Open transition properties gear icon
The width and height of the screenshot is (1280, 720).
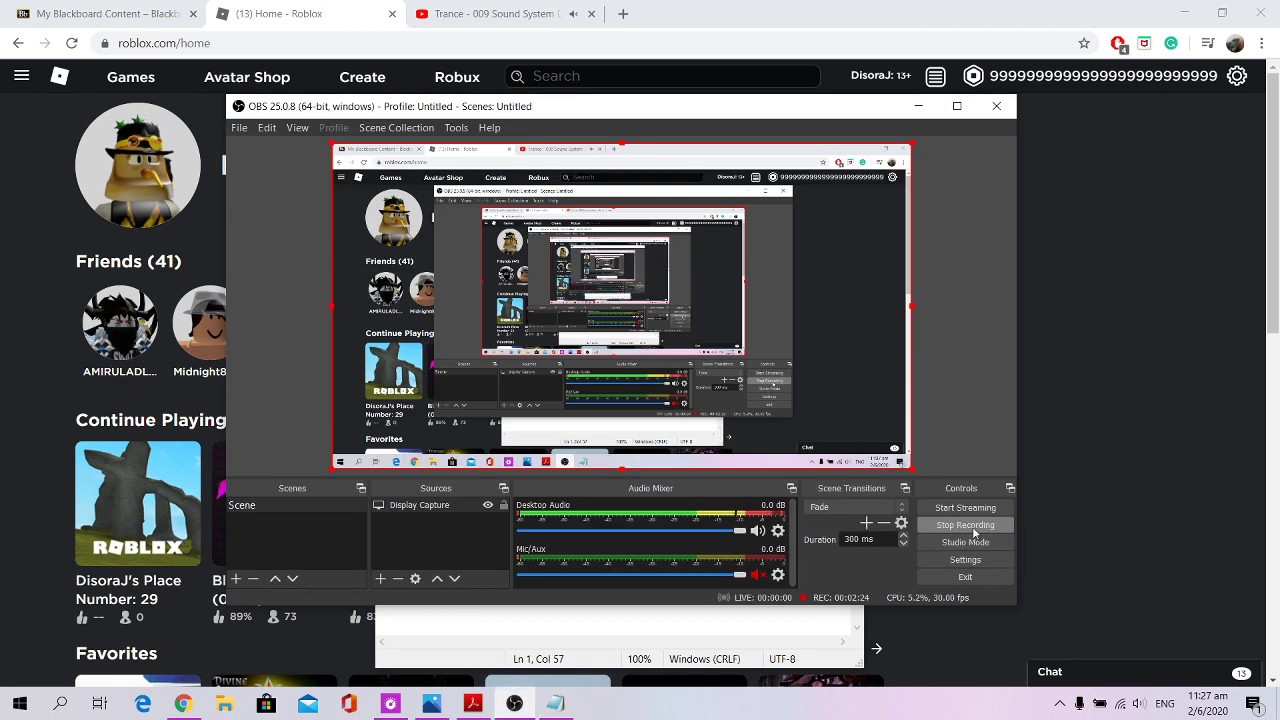(901, 523)
